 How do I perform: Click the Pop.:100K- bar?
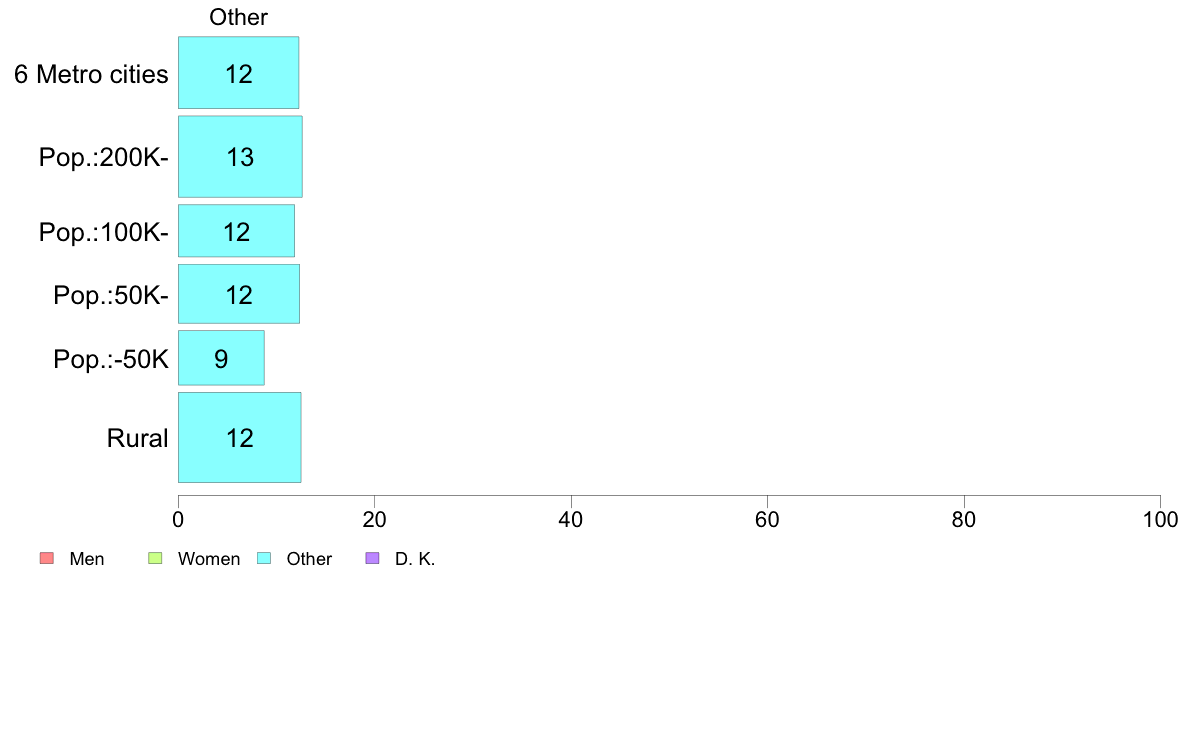tap(236, 232)
